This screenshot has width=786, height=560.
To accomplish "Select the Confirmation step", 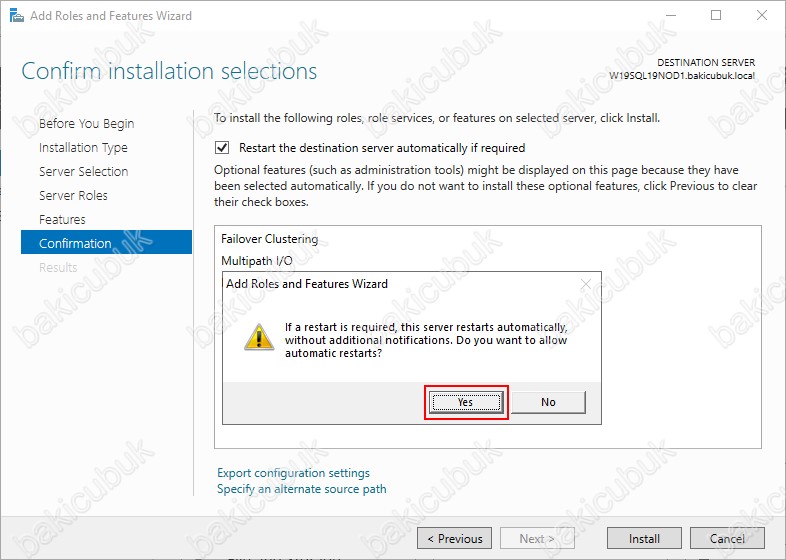I will pyautogui.click(x=75, y=243).
